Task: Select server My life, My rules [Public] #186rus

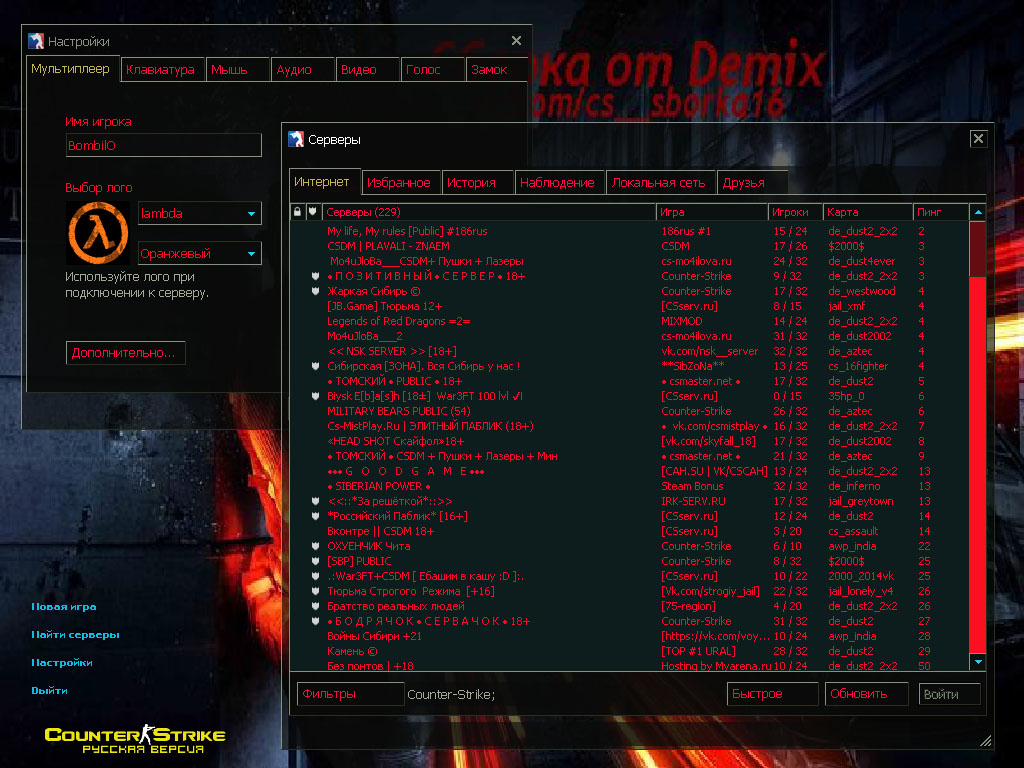Action: (x=630, y=231)
